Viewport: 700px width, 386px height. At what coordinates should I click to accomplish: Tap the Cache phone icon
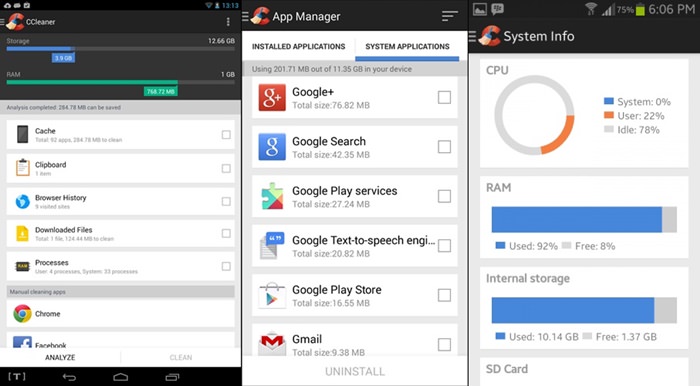(x=22, y=134)
